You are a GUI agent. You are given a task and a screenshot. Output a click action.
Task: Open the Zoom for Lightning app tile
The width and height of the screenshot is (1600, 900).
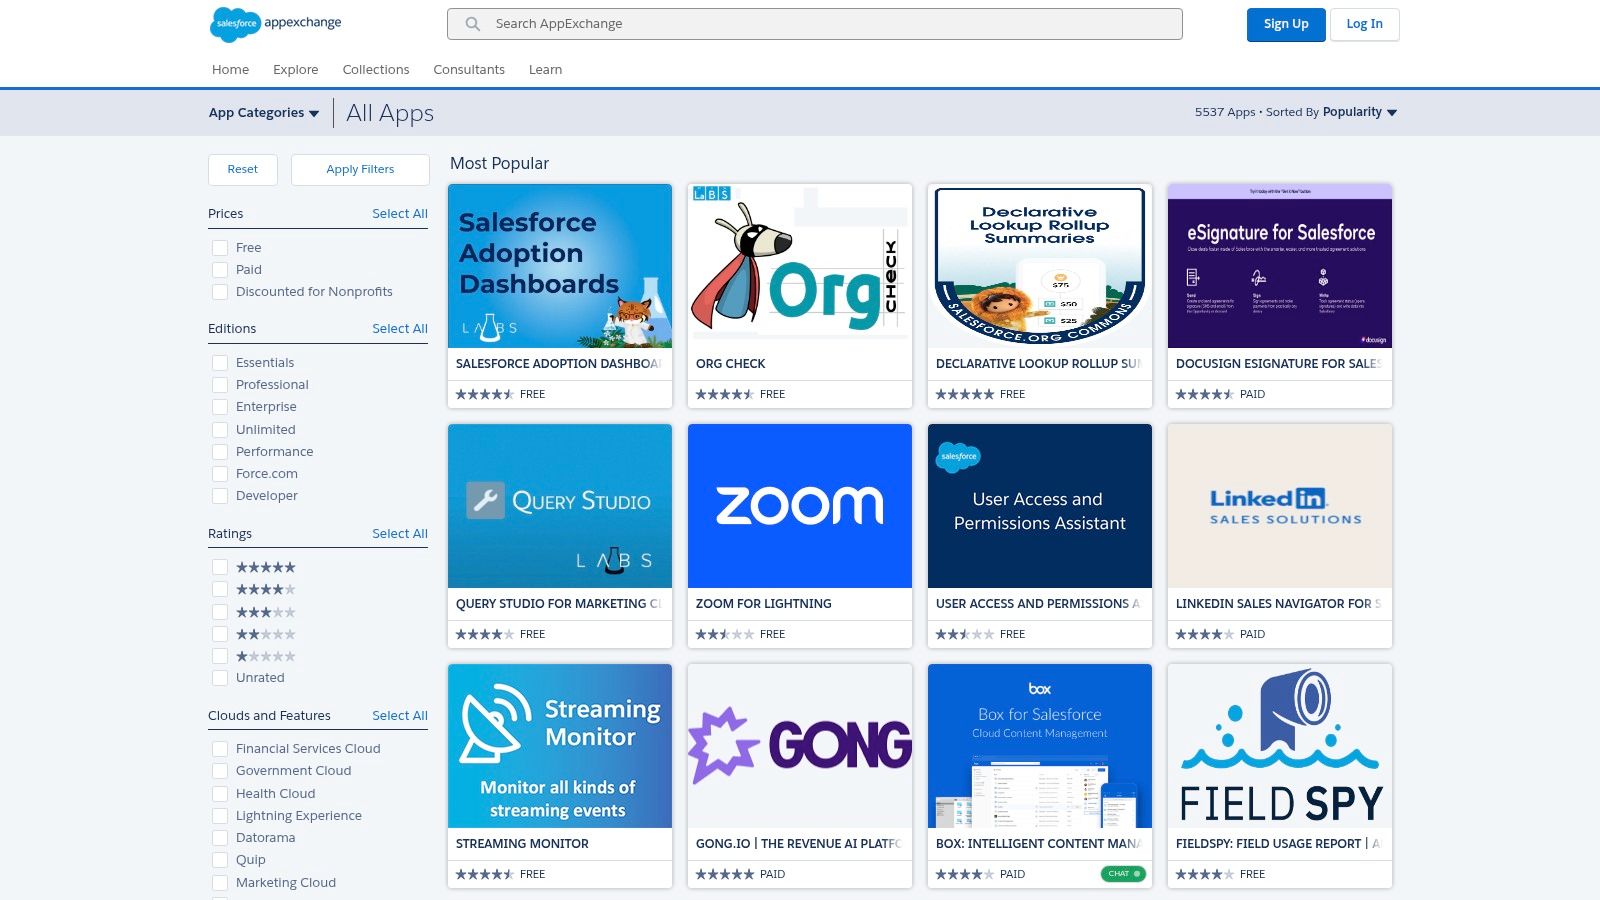799,505
